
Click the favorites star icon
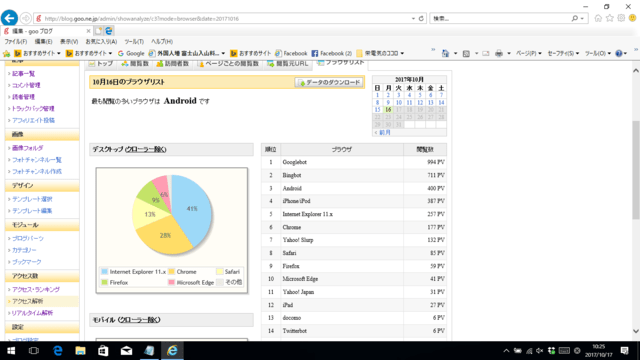coord(609,18)
